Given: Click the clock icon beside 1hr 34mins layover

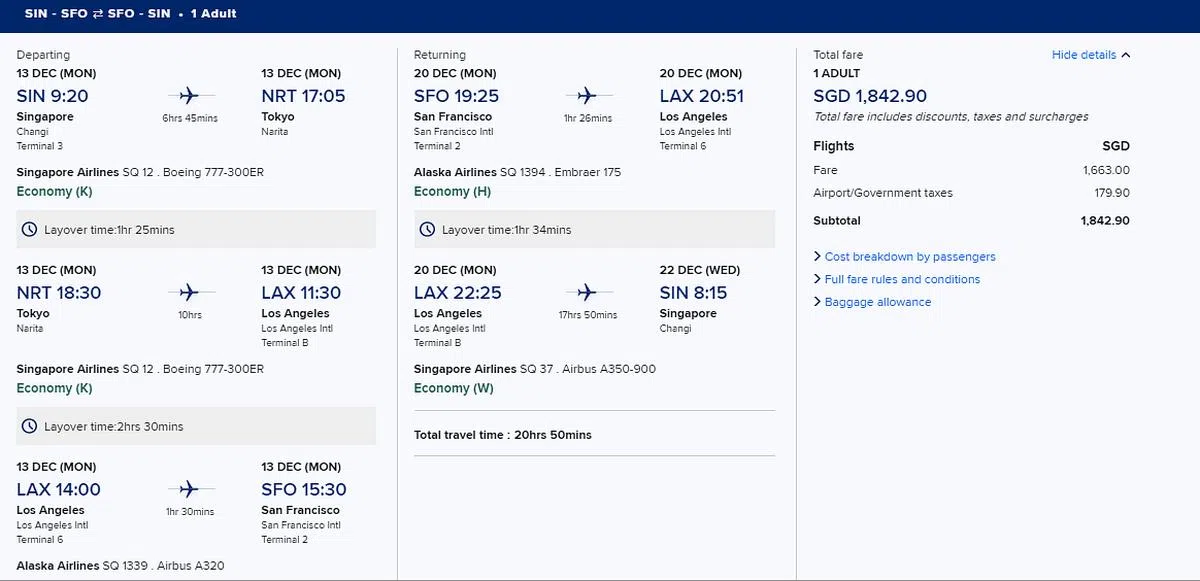Looking at the screenshot, I should [428, 230].
